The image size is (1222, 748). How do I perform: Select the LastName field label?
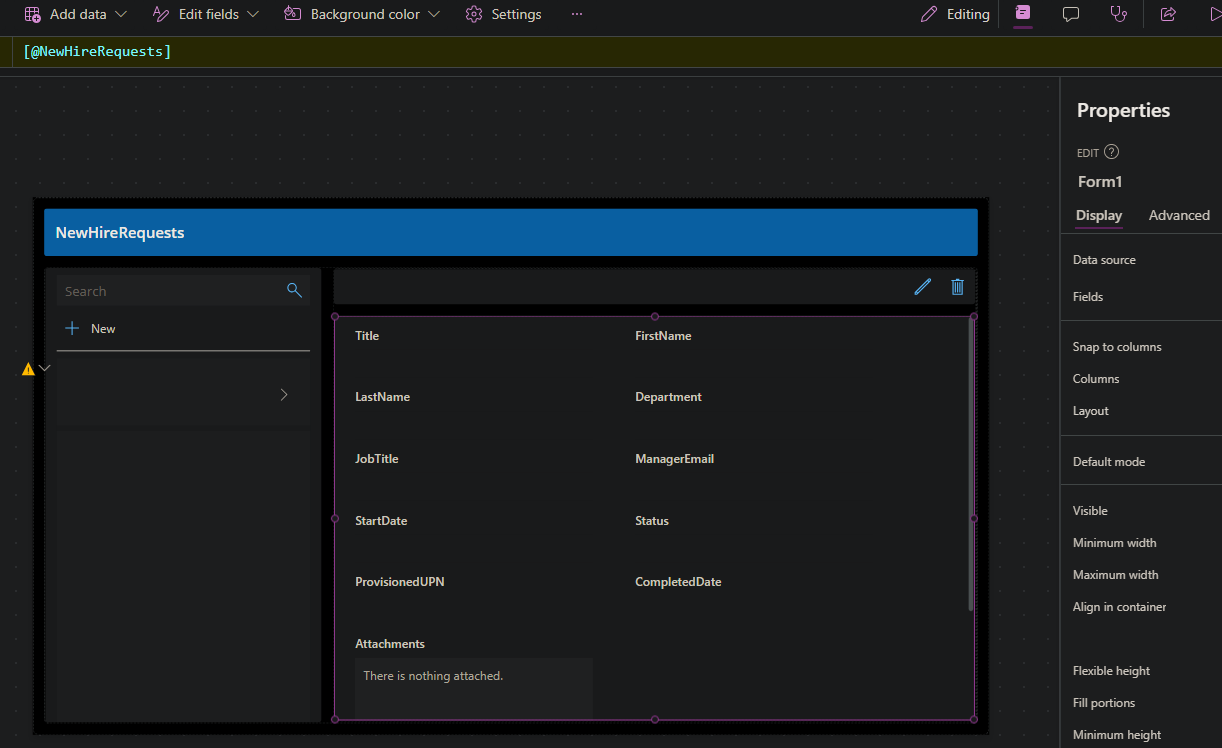click(382, 397)
